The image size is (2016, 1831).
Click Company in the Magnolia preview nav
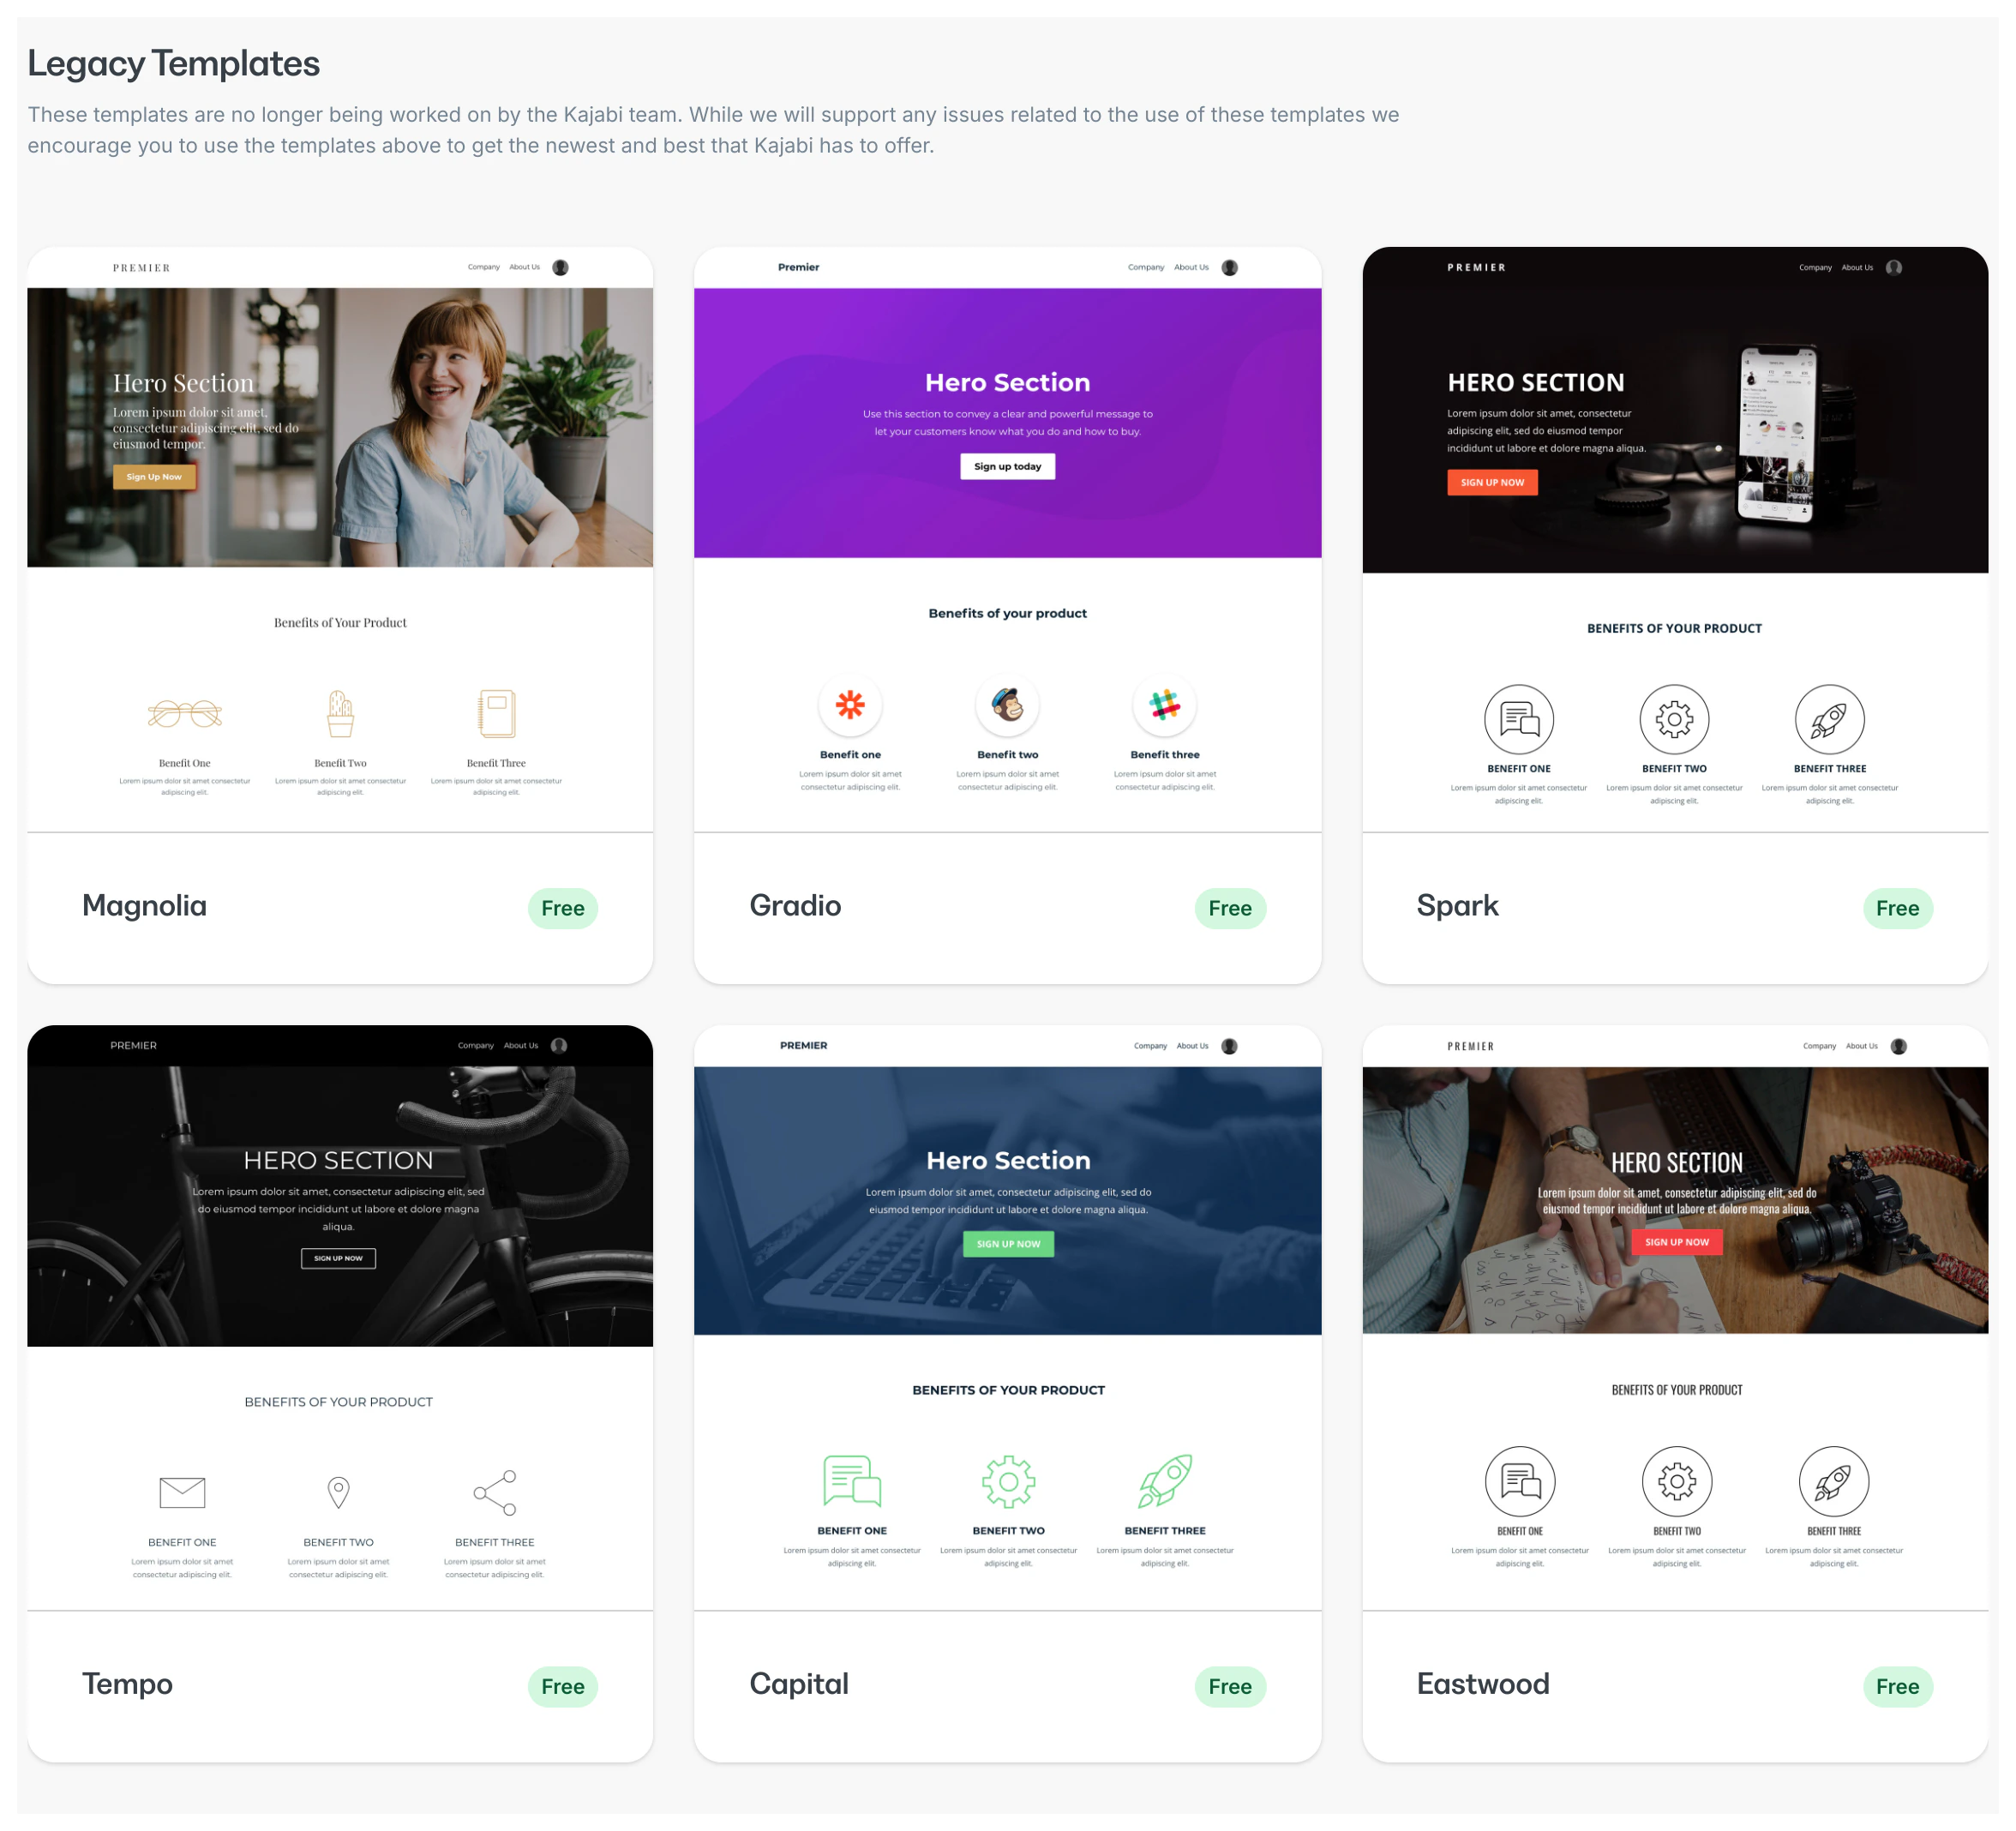483,267
